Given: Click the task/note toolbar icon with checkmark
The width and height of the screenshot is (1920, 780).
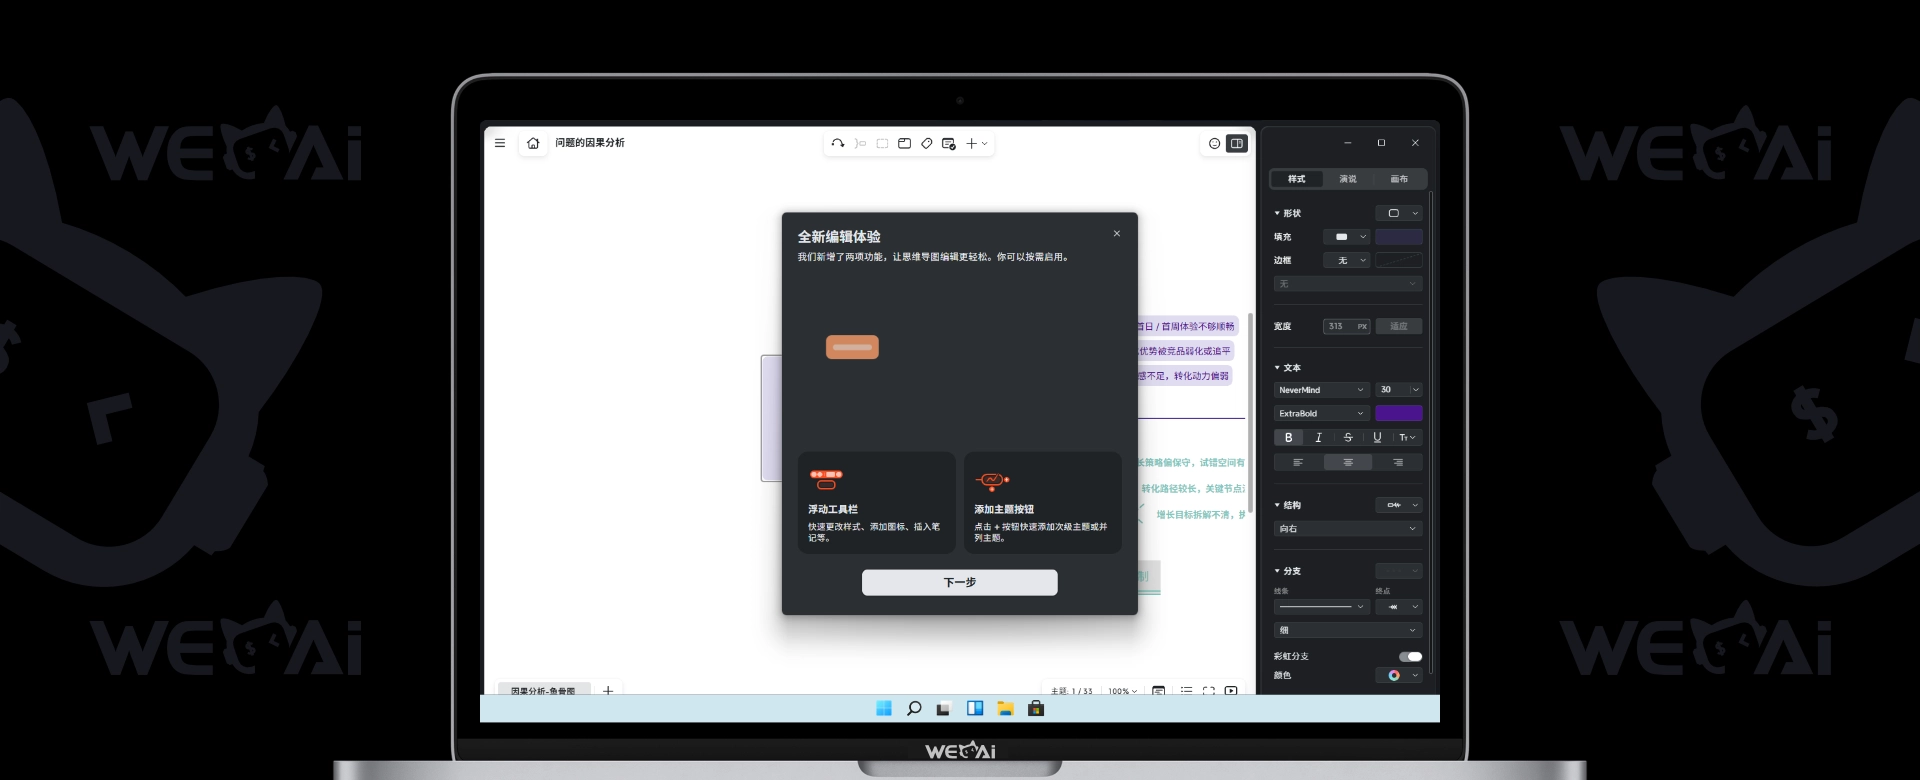Looking at the screenshot, I should point(949,143).
